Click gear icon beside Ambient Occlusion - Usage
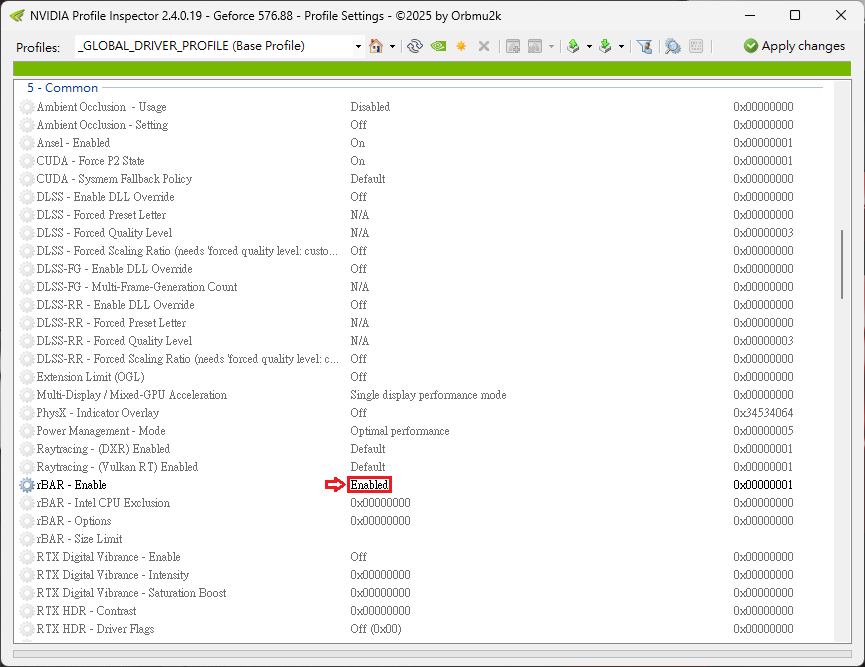Viewport: 865px width, 667px height. coord(27,107)
